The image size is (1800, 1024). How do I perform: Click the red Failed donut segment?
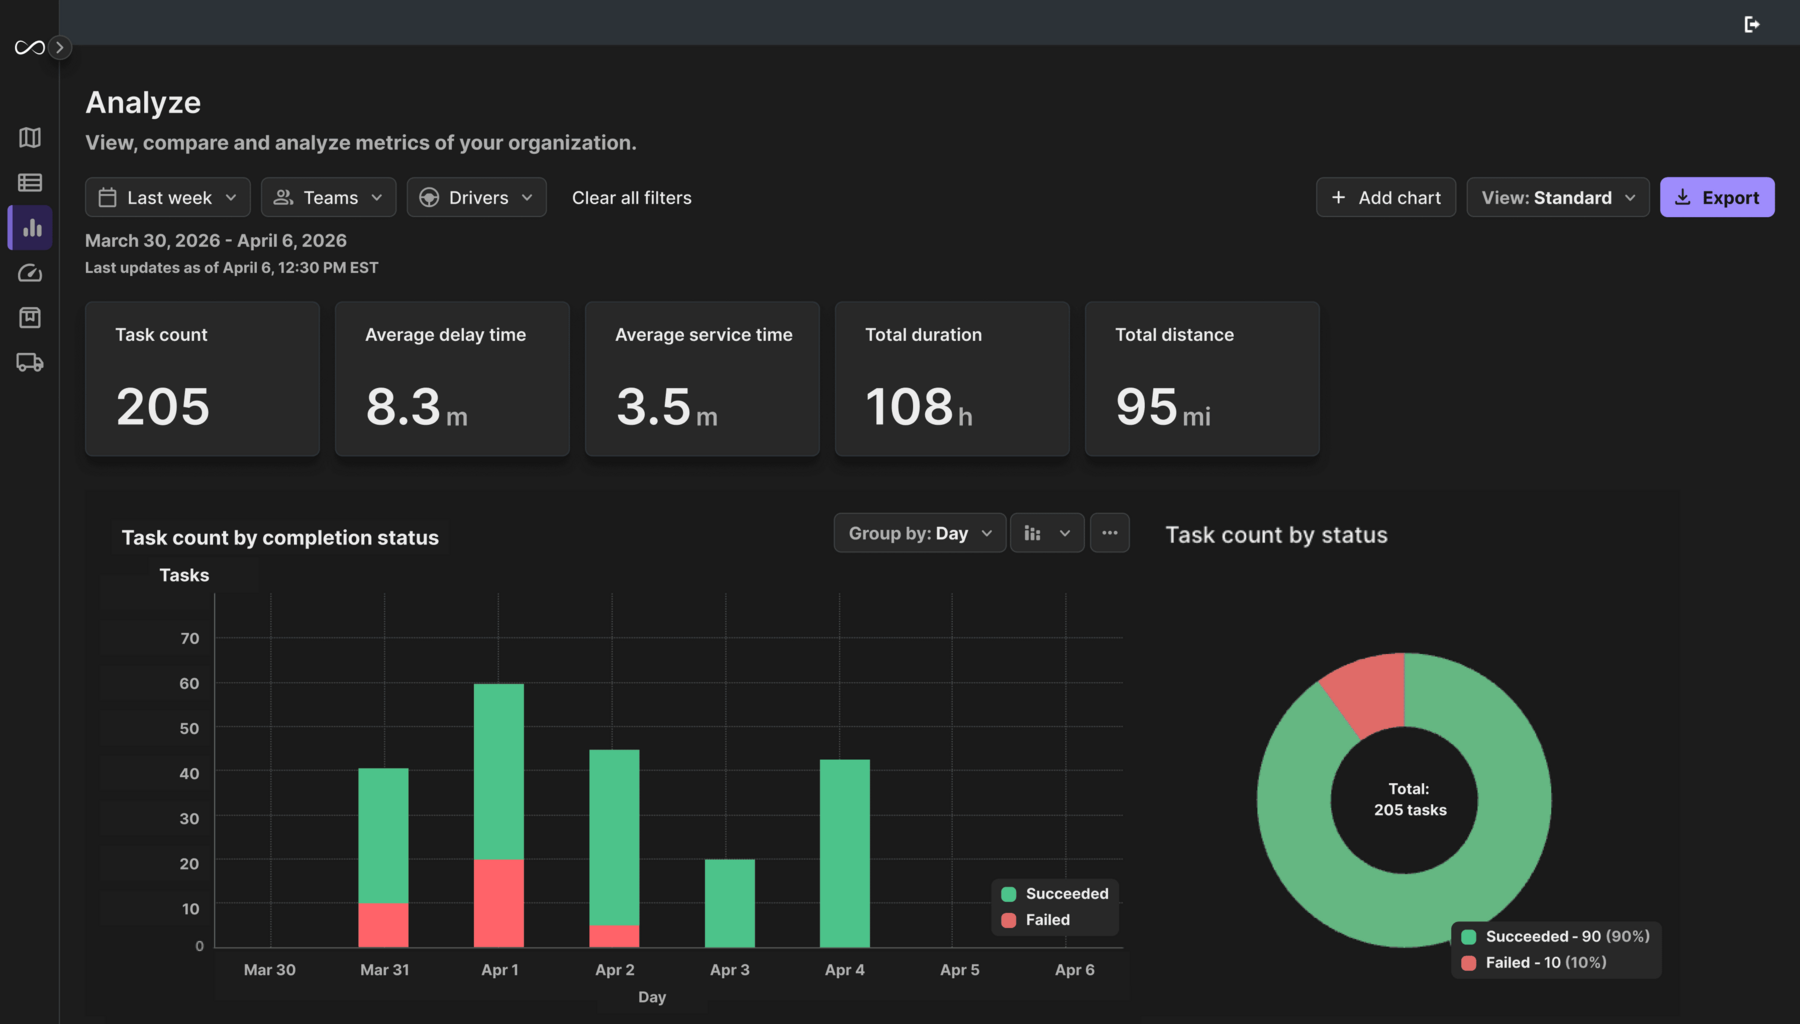1370,692
